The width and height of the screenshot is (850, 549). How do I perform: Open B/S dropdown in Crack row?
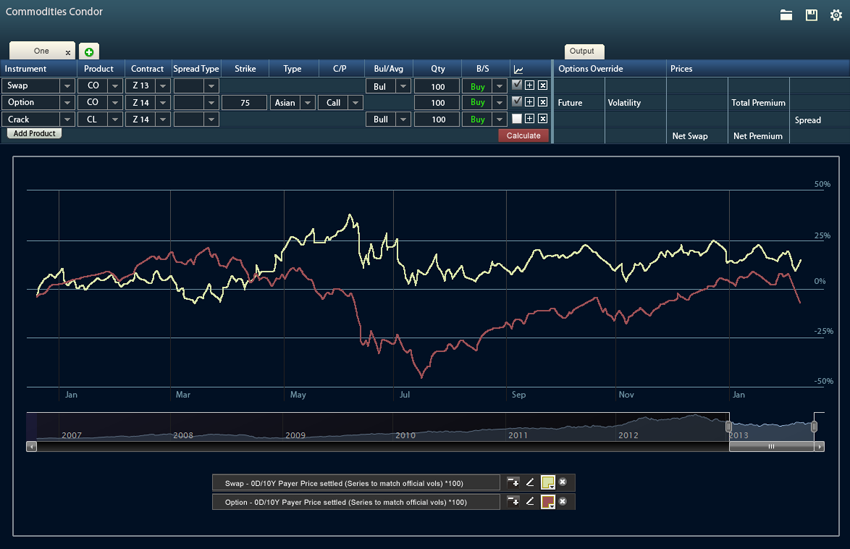coord(499,119)
